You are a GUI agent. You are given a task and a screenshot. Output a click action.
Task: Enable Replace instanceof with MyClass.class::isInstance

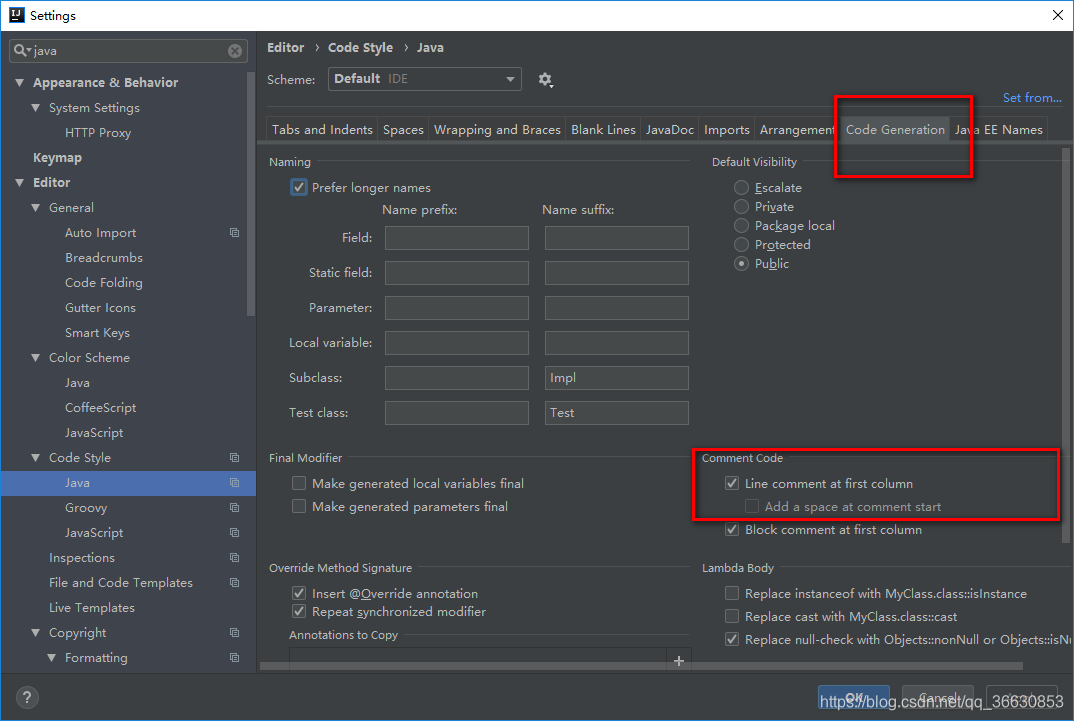click(x=732, y=593)
